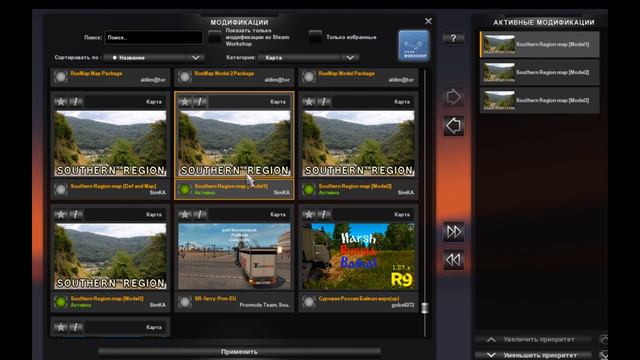Open the Сортировать по Название dropdown
Screen dimensions: 640x360
point(154,58)
